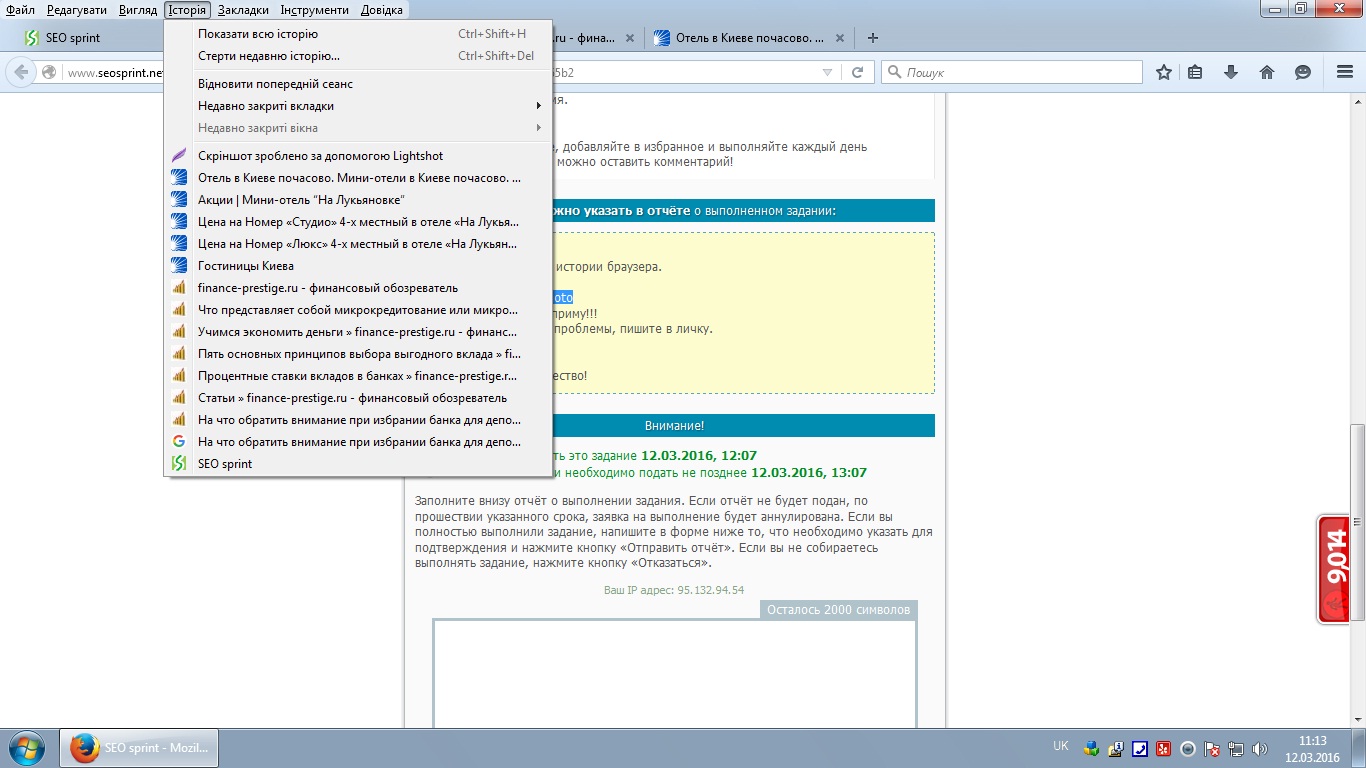Open history entry Учимся экономить деньги

pos(358,332)
